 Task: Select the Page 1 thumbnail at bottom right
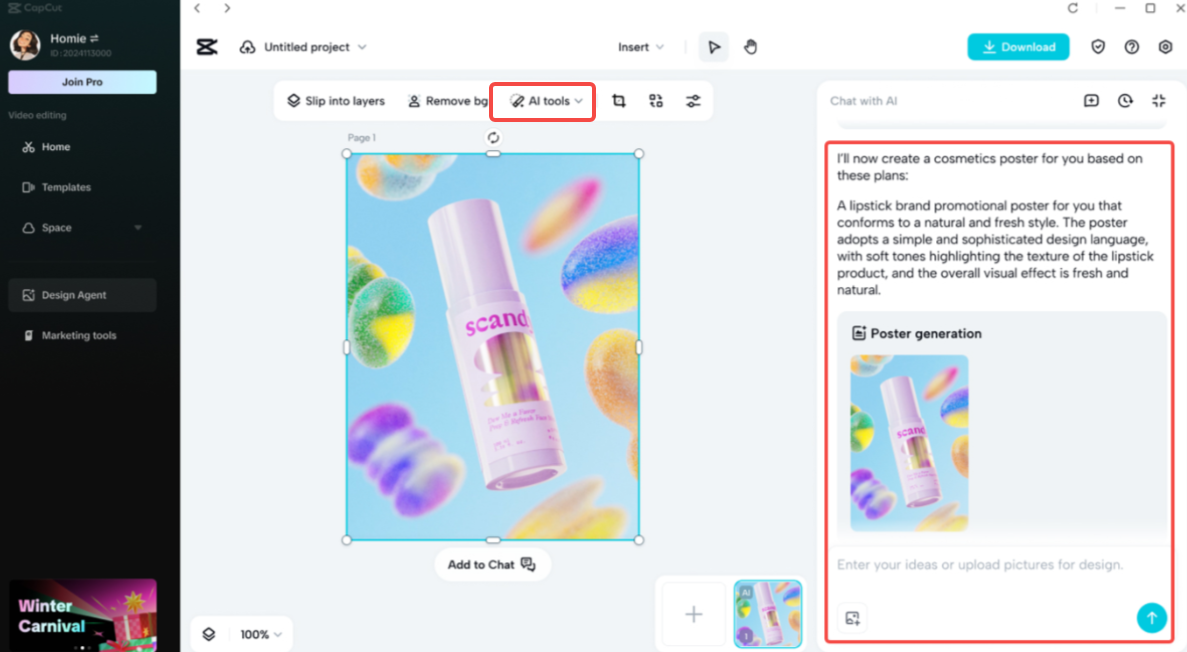tap(767, 612)
